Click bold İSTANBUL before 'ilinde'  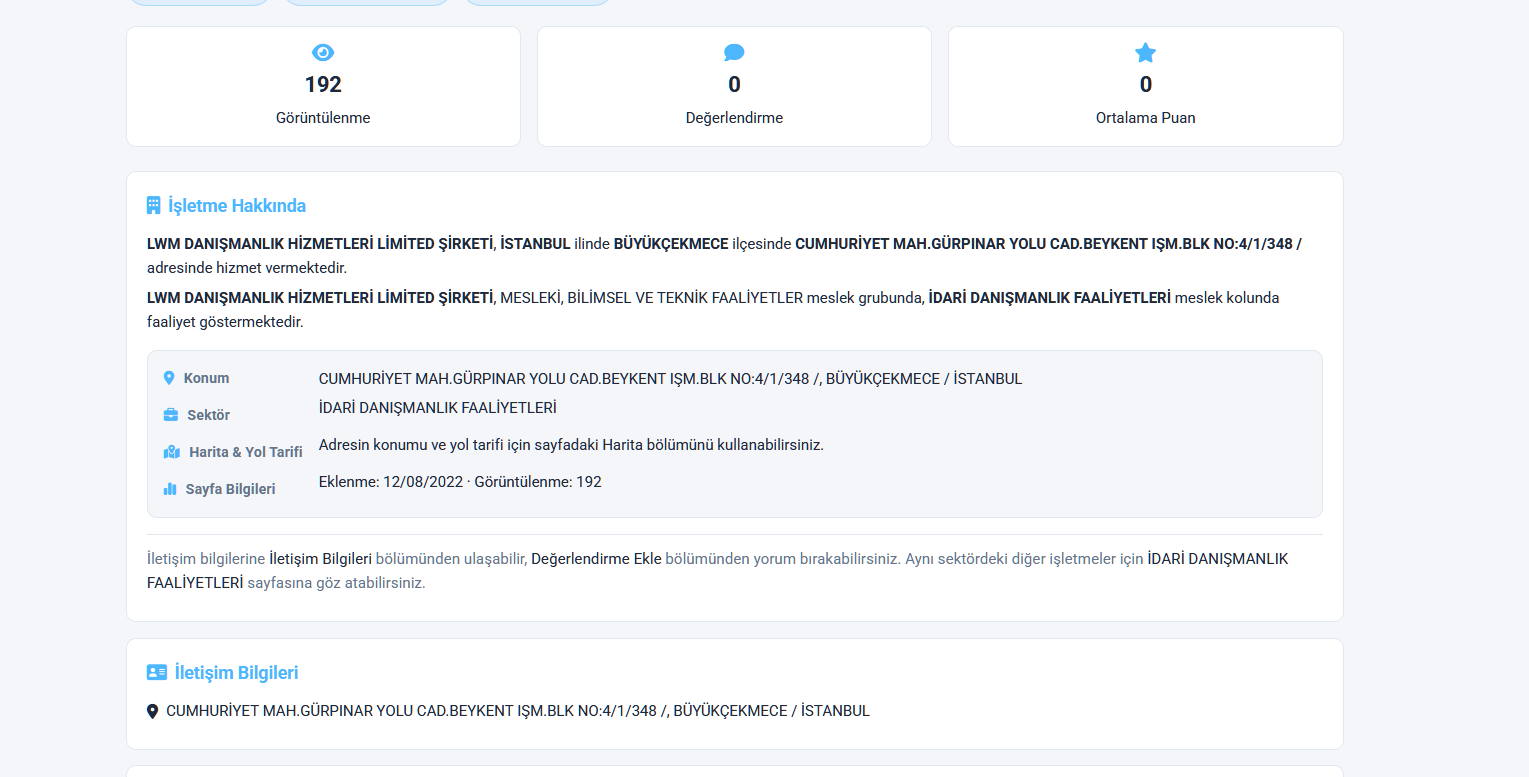pos(535,244)
